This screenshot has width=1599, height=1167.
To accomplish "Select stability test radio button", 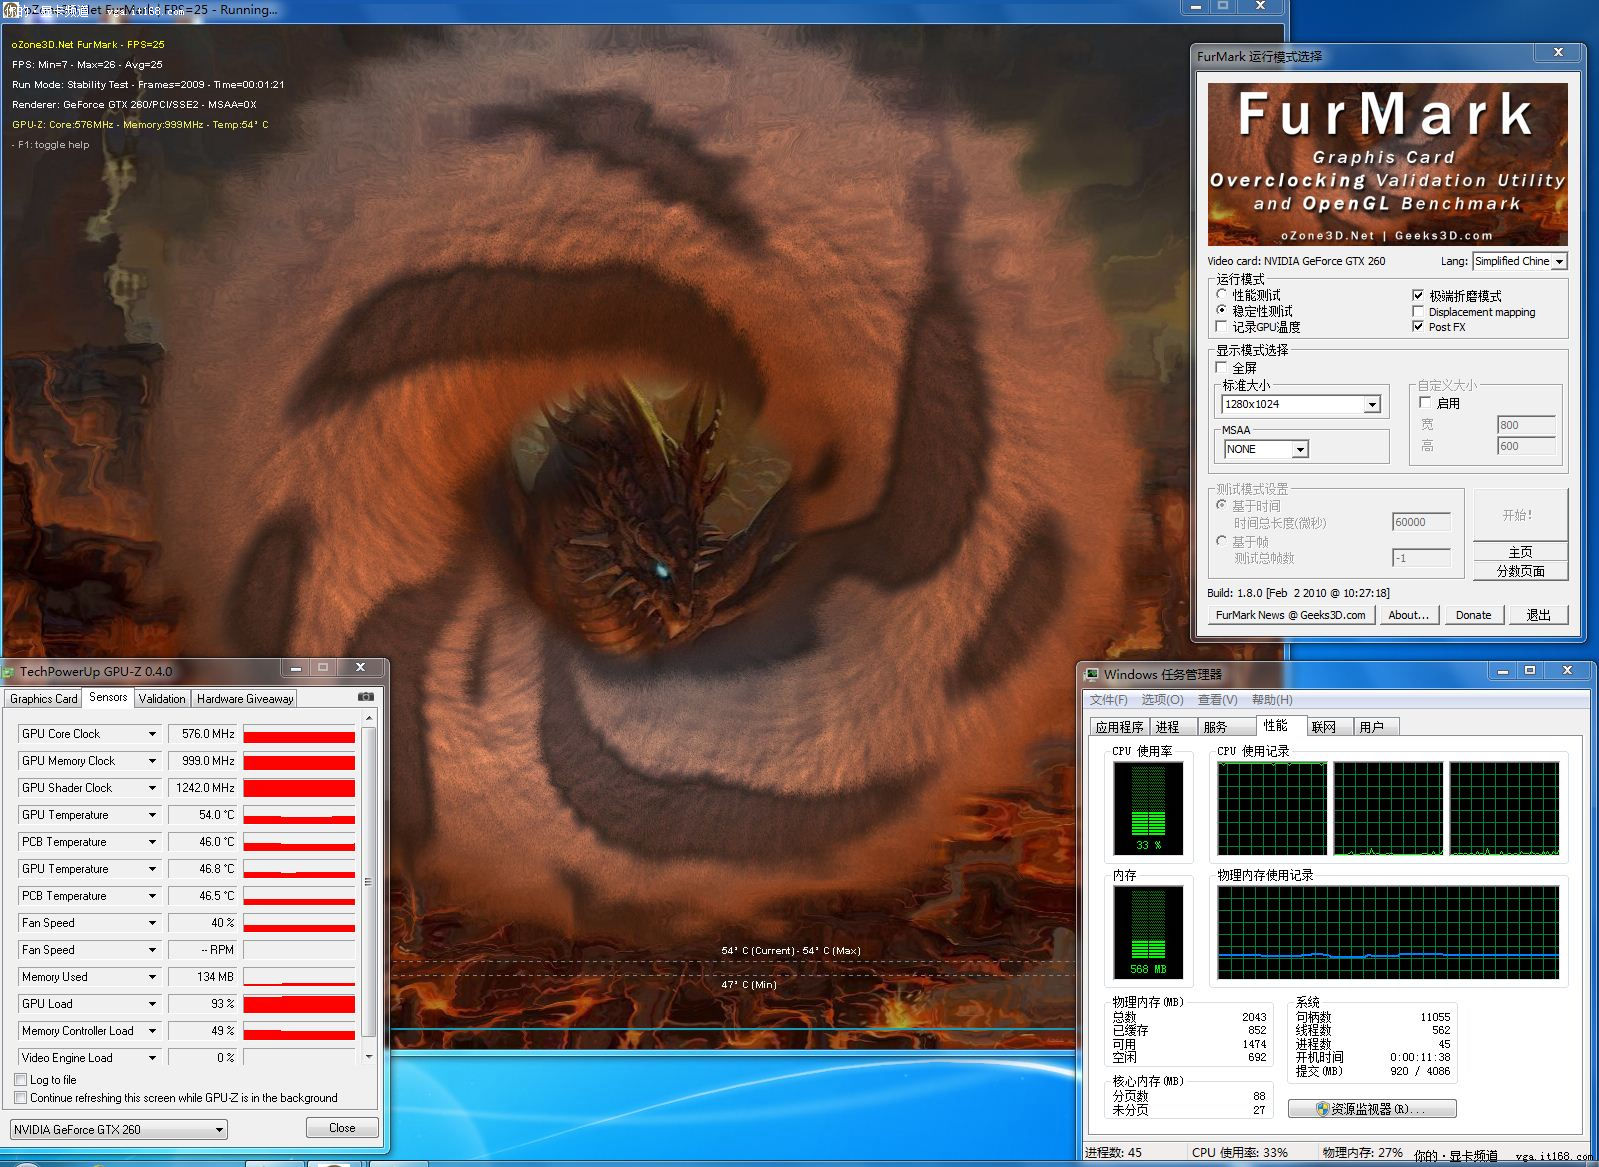I will [1221, 311].
